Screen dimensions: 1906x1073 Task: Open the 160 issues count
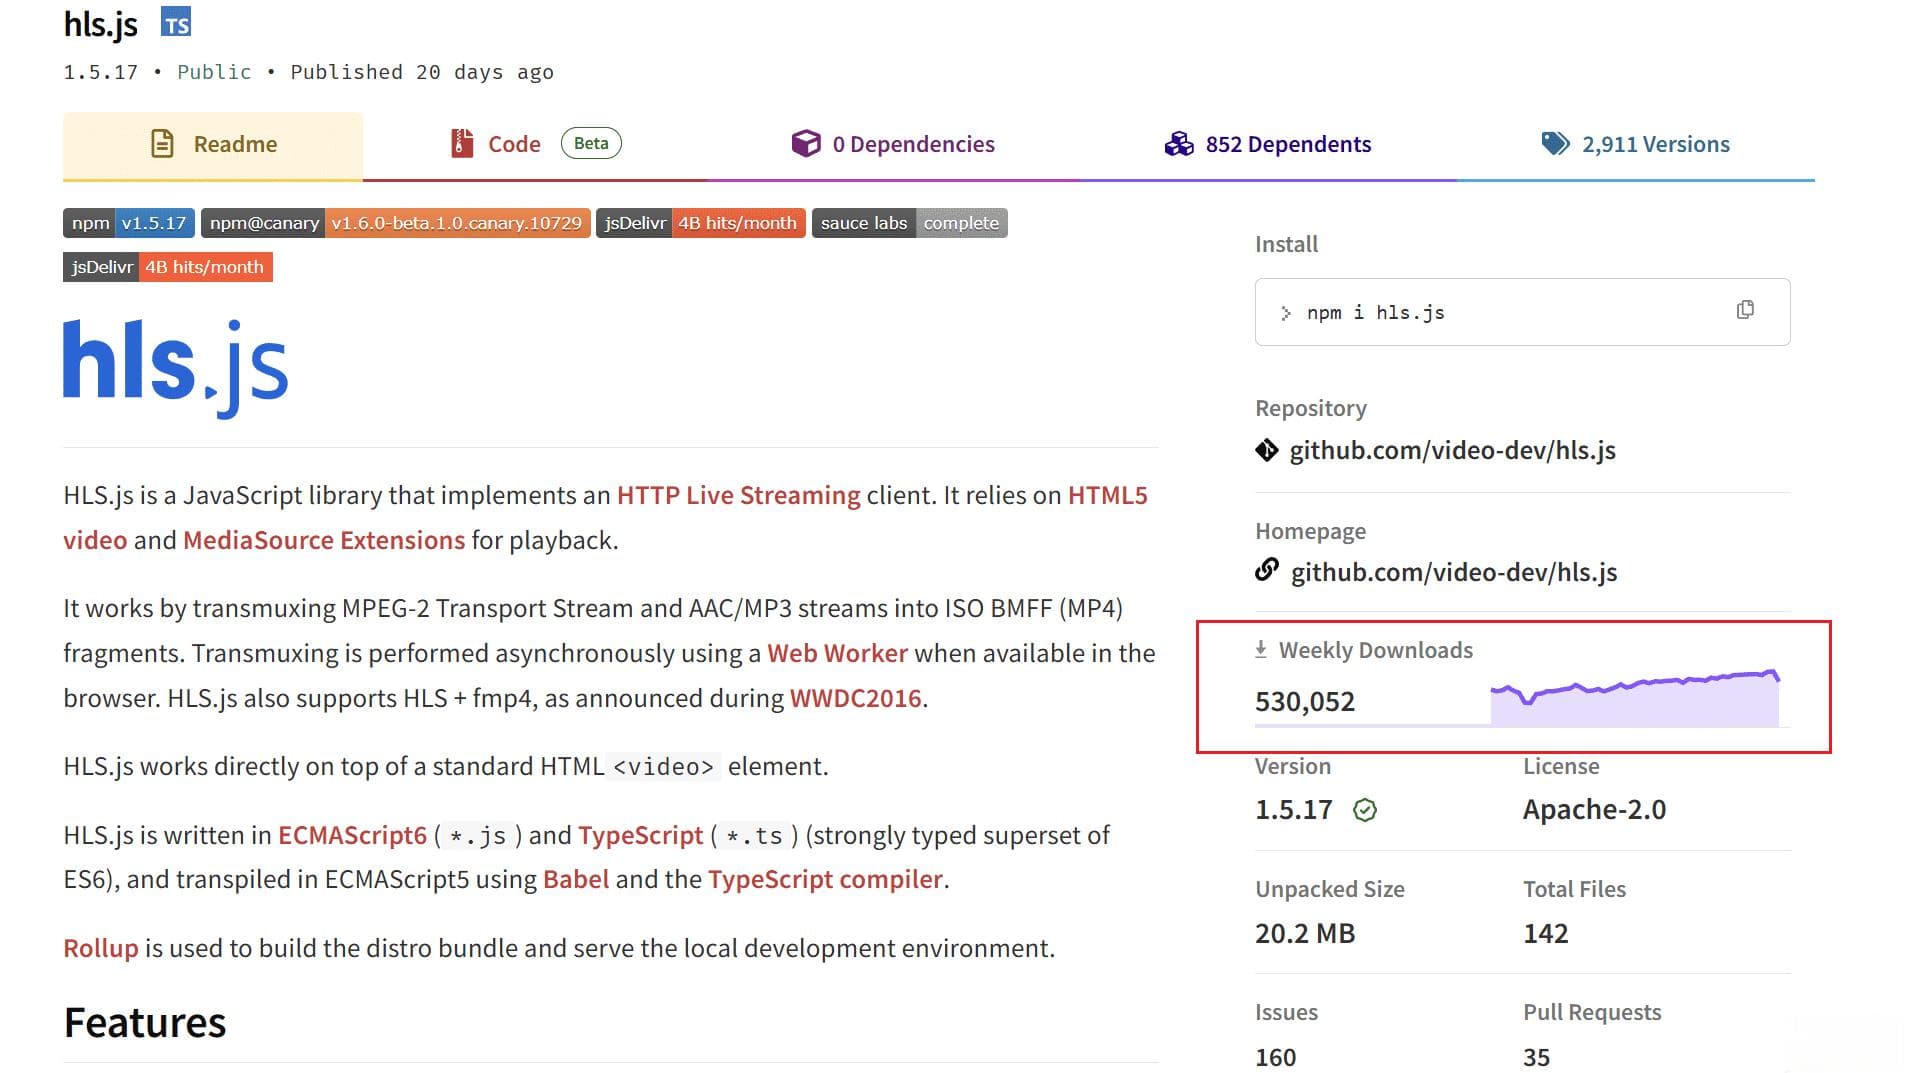(x=1275, y=1058)
